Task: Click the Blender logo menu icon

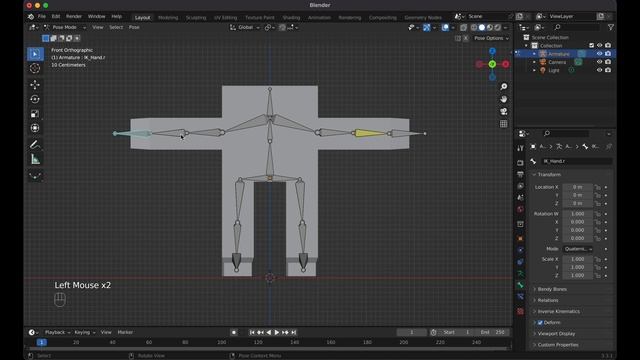Action: tap(31, 17)
